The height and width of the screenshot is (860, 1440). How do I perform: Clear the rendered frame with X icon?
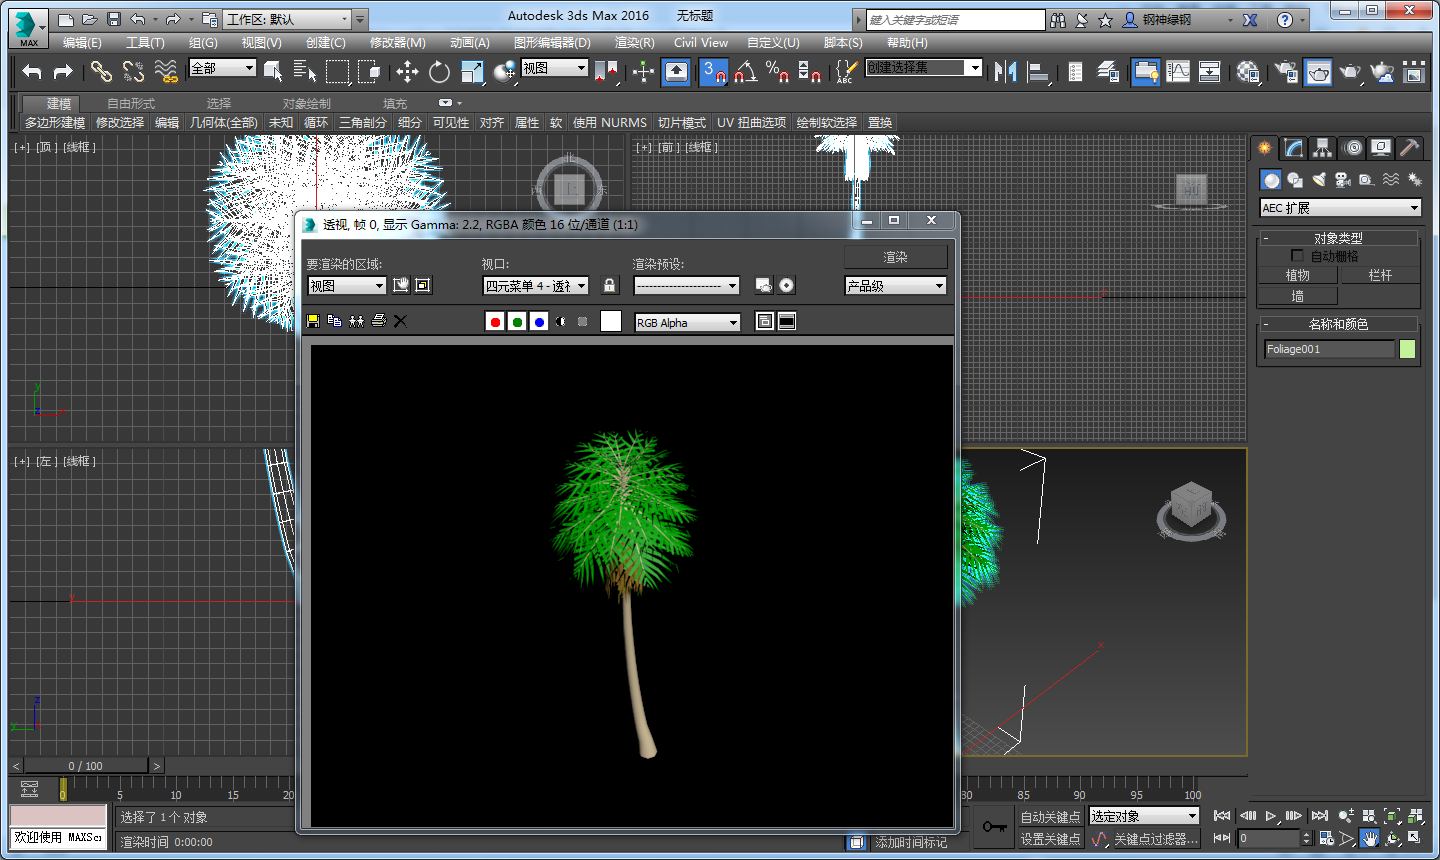click(400, 321)
